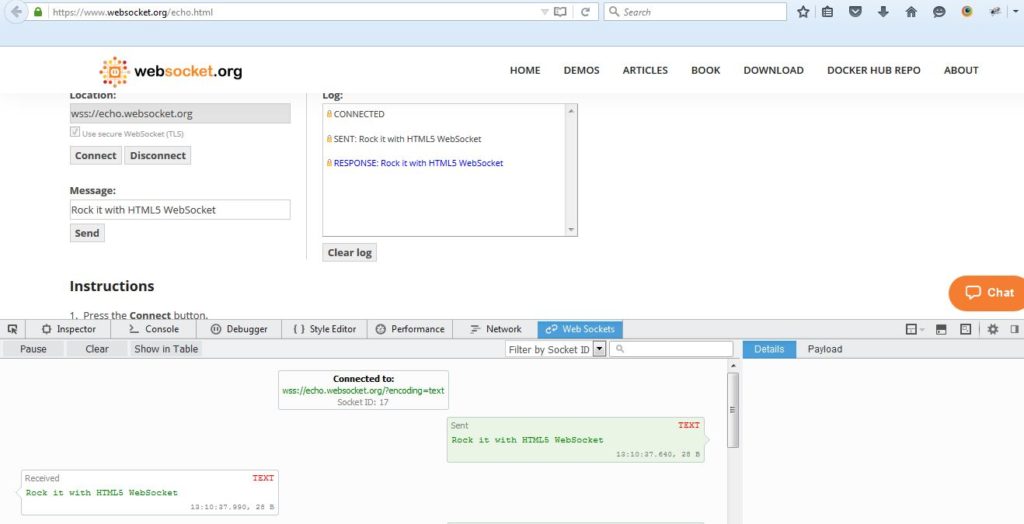Switch to the Payload pane tab
Screen dimensions: 1024x524
[x=825, y=349]
